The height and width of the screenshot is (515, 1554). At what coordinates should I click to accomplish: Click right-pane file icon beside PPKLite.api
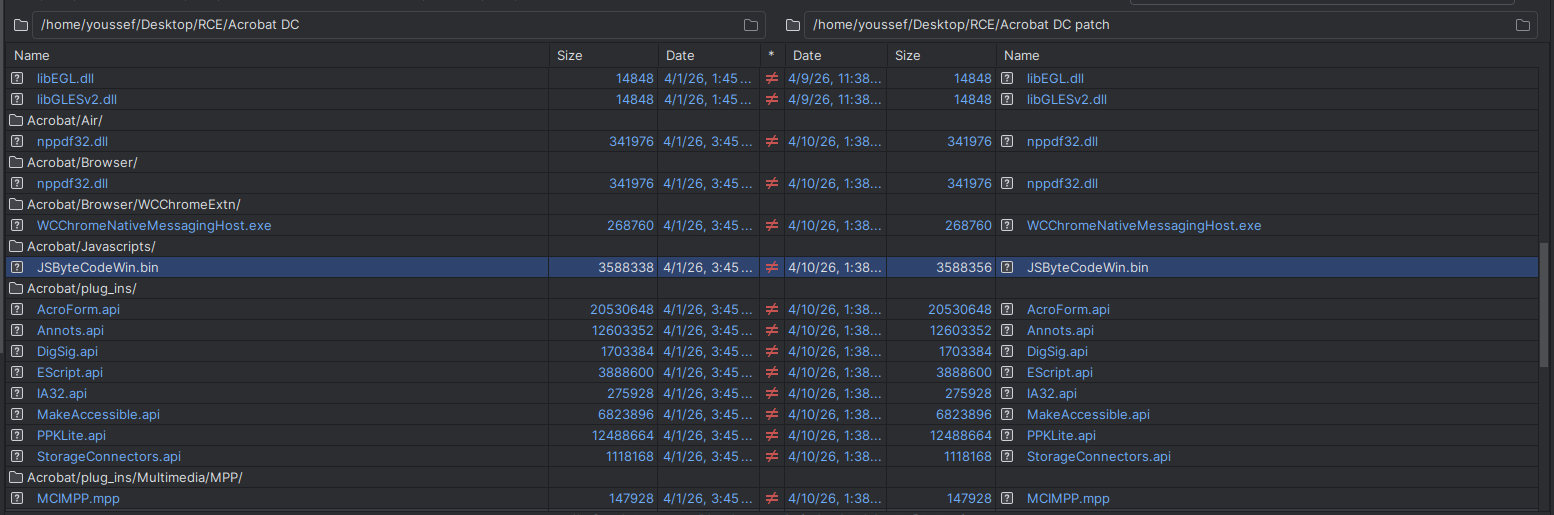[x=1007, y=435]
